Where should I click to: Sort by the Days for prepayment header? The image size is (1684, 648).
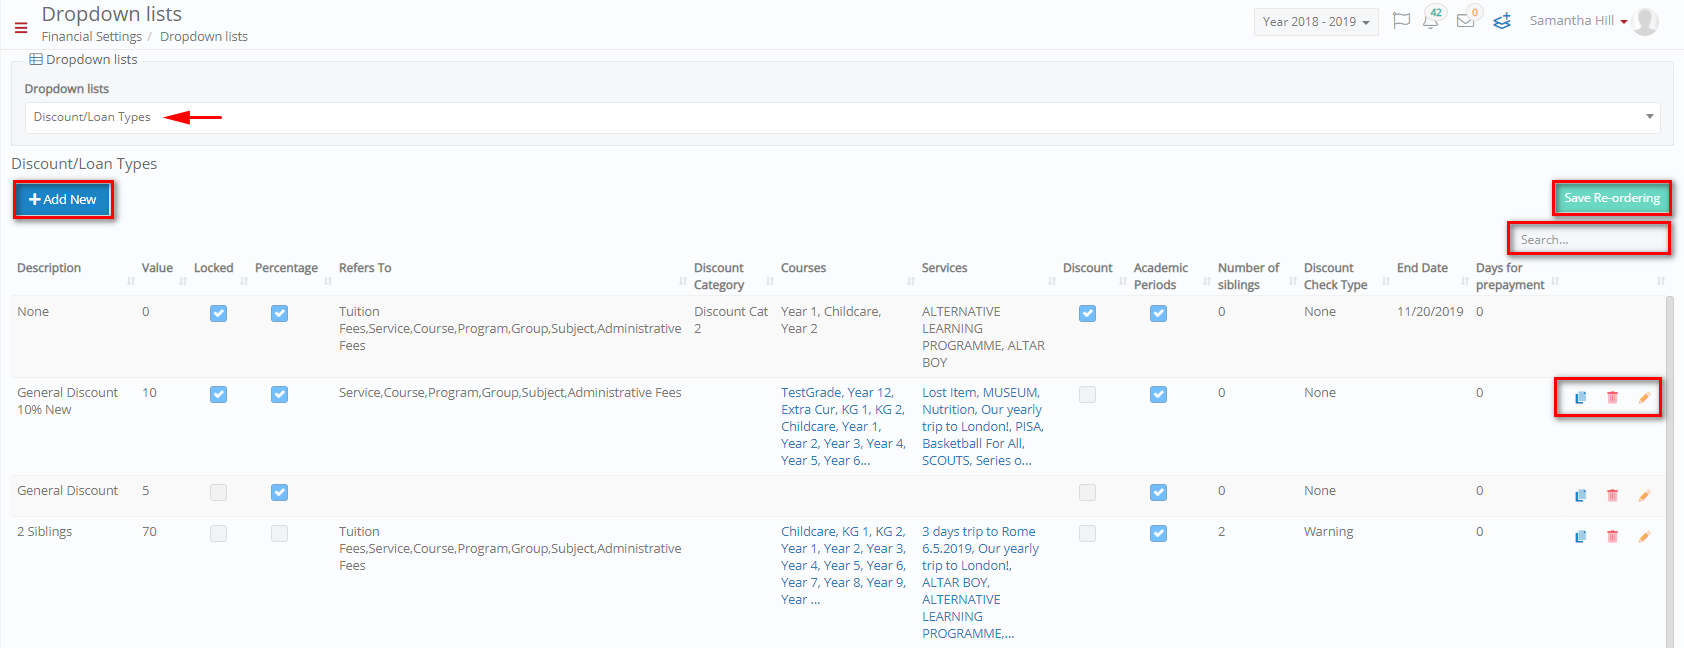1510,276
